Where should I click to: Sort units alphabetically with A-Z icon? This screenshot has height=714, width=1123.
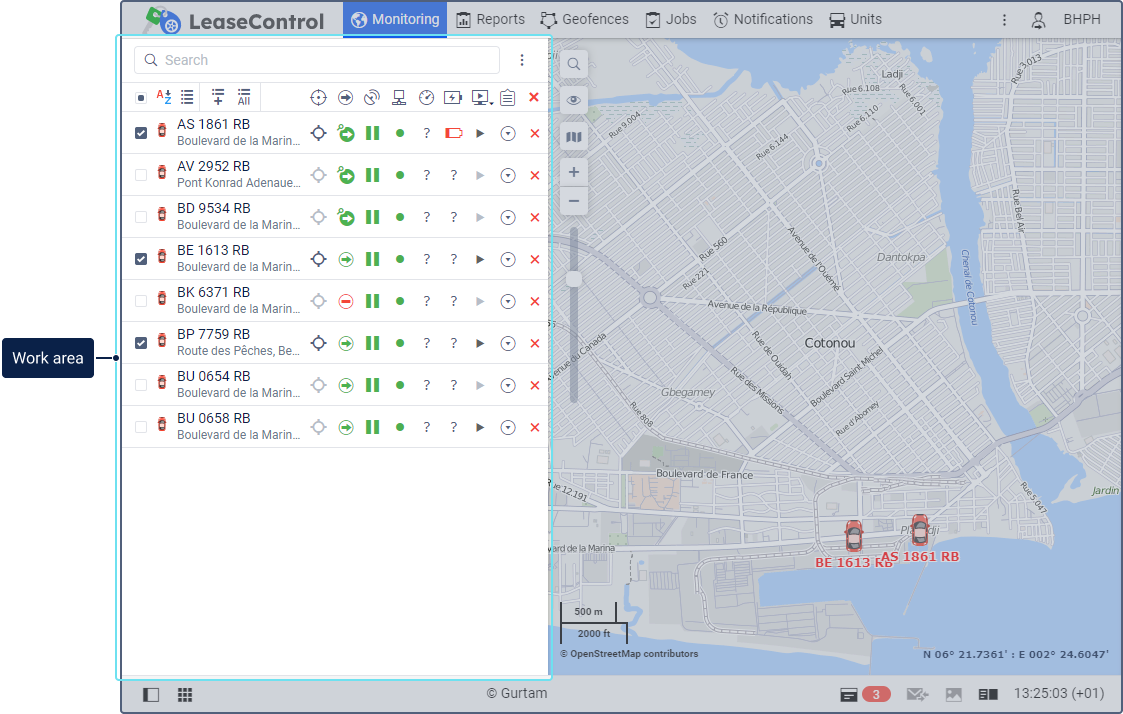tap(164, 97)
